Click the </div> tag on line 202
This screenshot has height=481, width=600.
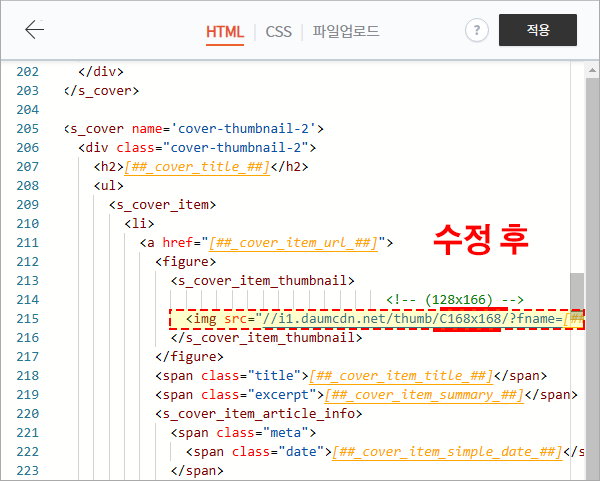click(101, 72)
